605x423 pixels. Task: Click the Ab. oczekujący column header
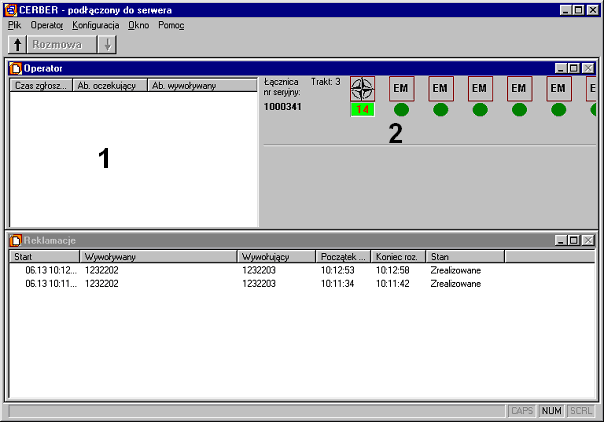[x=109, y=86]
